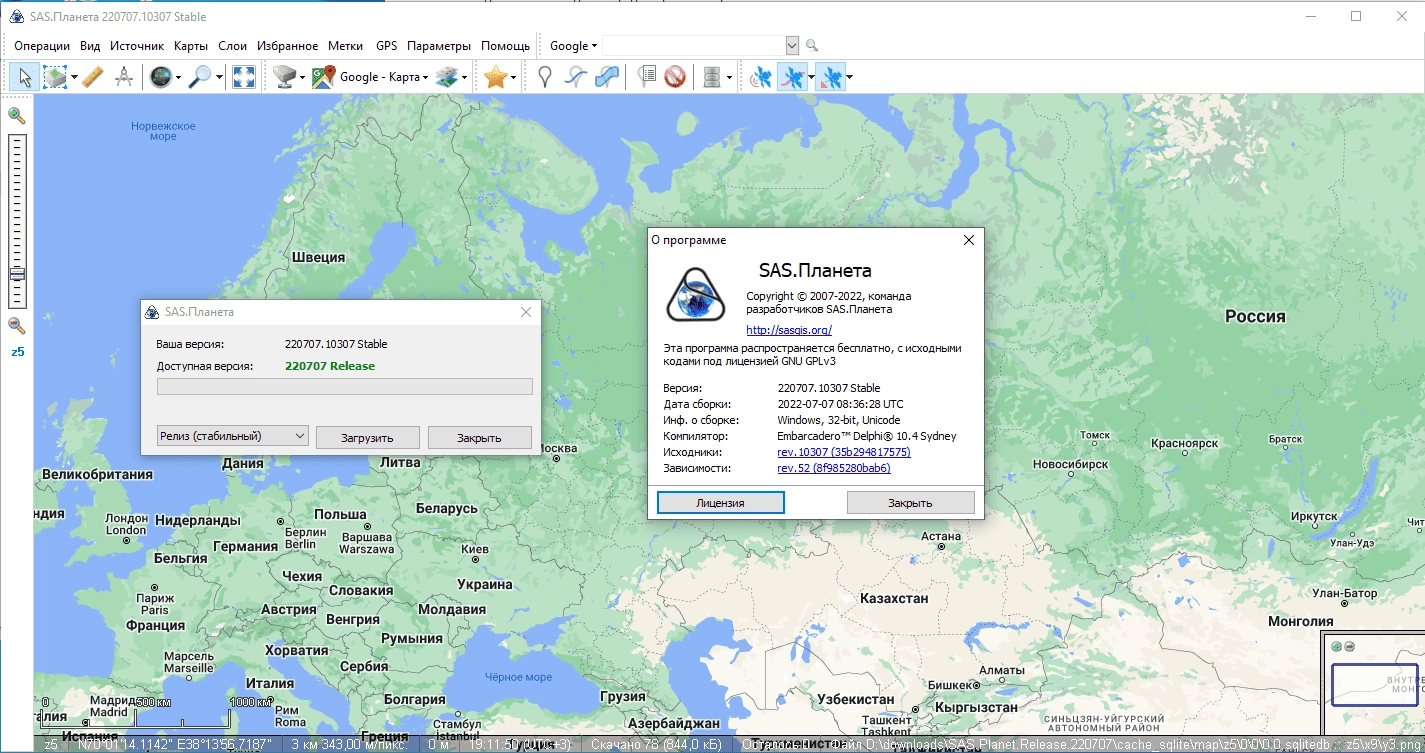
Task: Open the Вид menu
Action: click(x=90, y=46)
